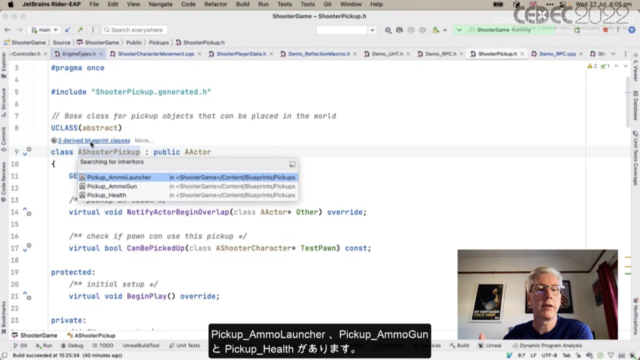640x360 pixels.
Task: Open the Structure tool window on the left sidebar
Action: pos(4,103)
